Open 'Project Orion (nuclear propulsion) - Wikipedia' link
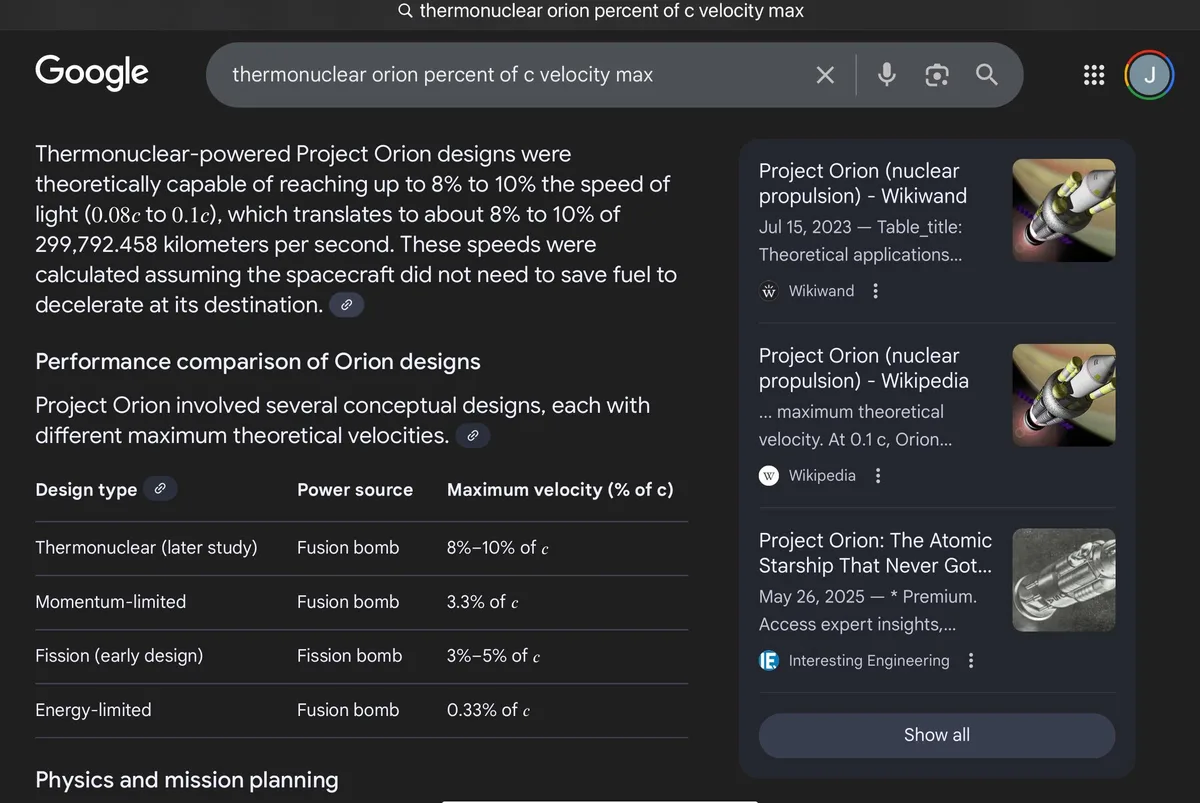Screen dimensions: 1200x803 864,368
